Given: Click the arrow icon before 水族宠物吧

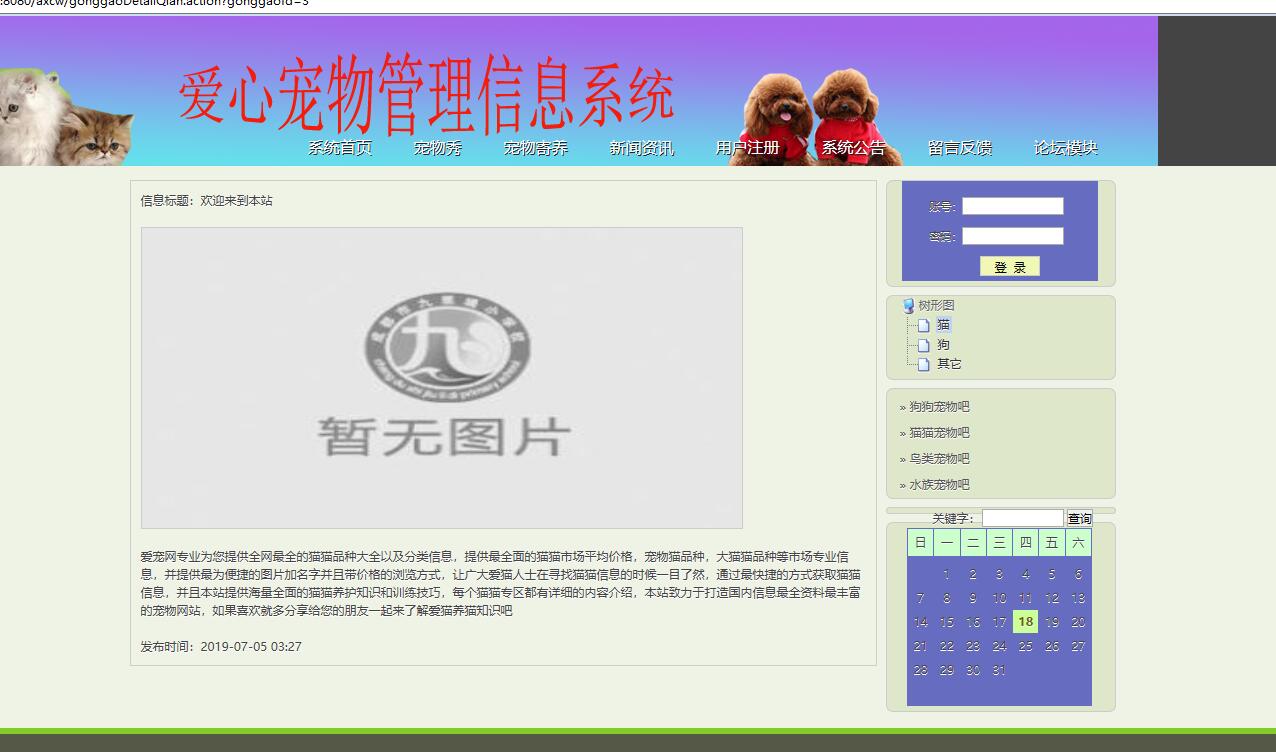Looking at the screenshot, I should coord(904,484).
